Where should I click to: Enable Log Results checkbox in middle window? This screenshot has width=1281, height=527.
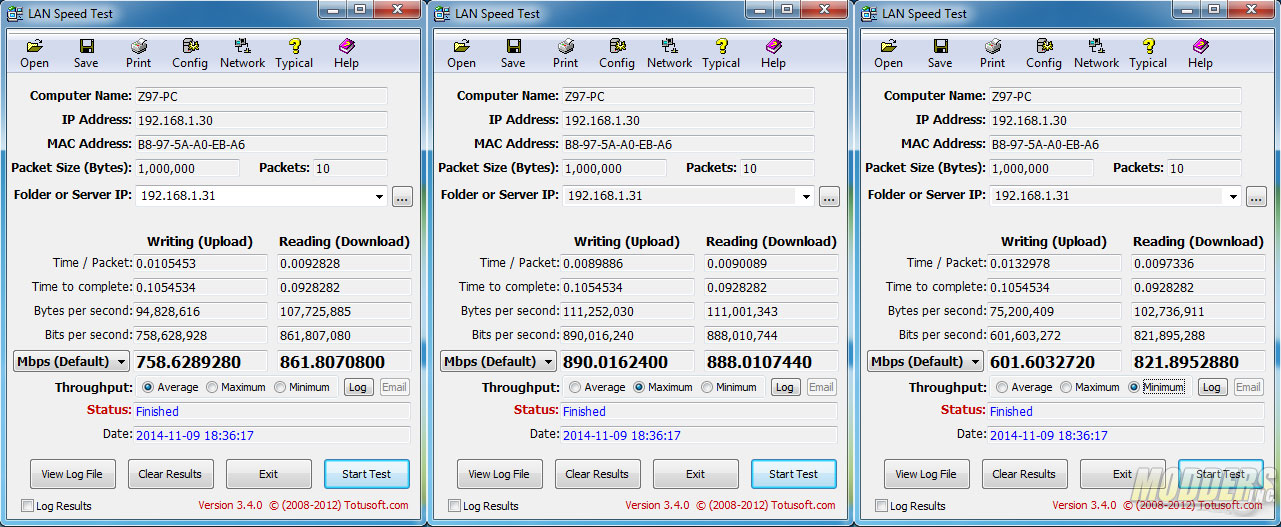[x=454, y=506]
